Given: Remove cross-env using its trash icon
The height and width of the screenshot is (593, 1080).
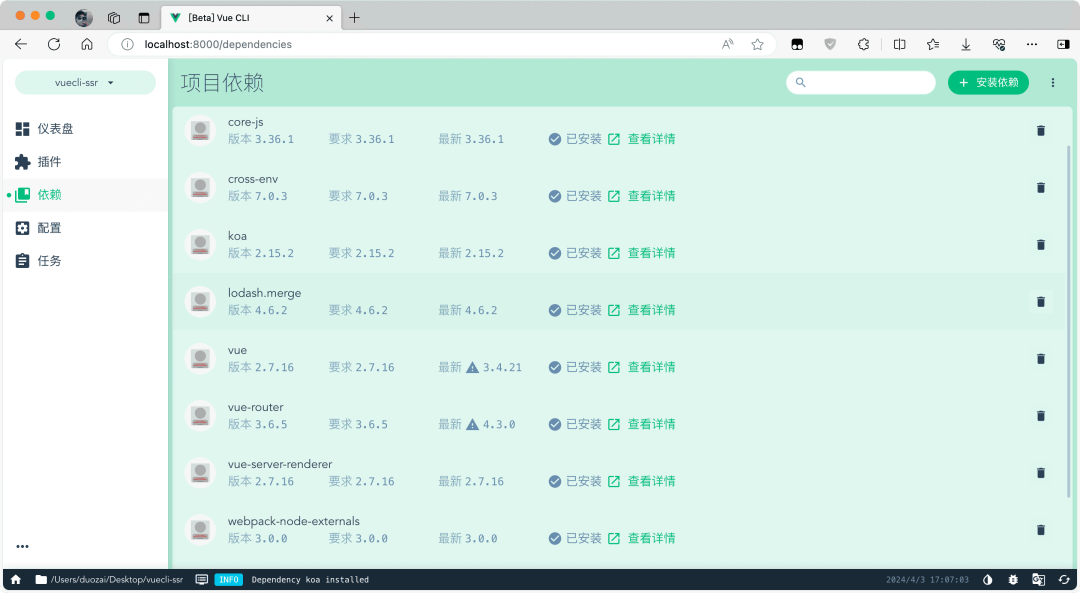Looking at the screenshot, I should pyautogui.click(x=1041, y=188).
